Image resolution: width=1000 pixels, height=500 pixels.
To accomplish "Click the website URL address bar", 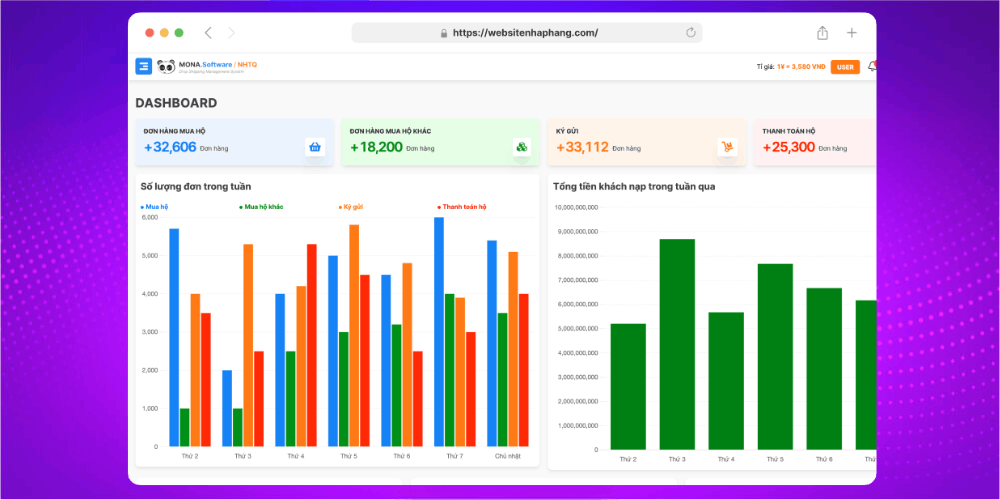I will (x=526, y=33).
